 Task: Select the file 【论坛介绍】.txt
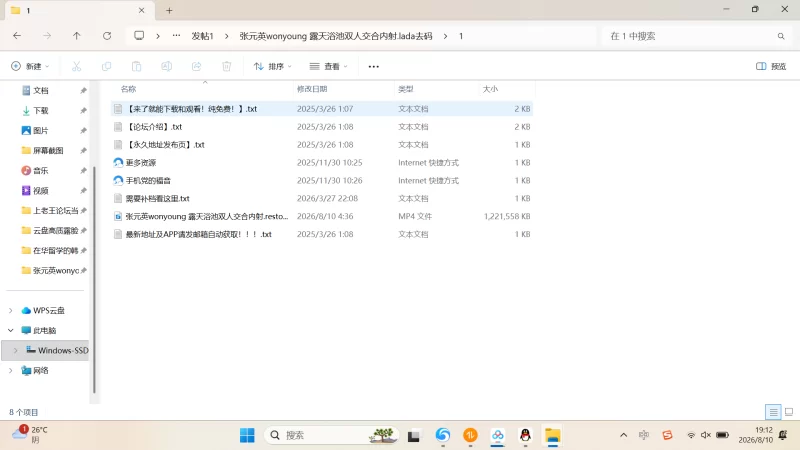tap(322, 127)
